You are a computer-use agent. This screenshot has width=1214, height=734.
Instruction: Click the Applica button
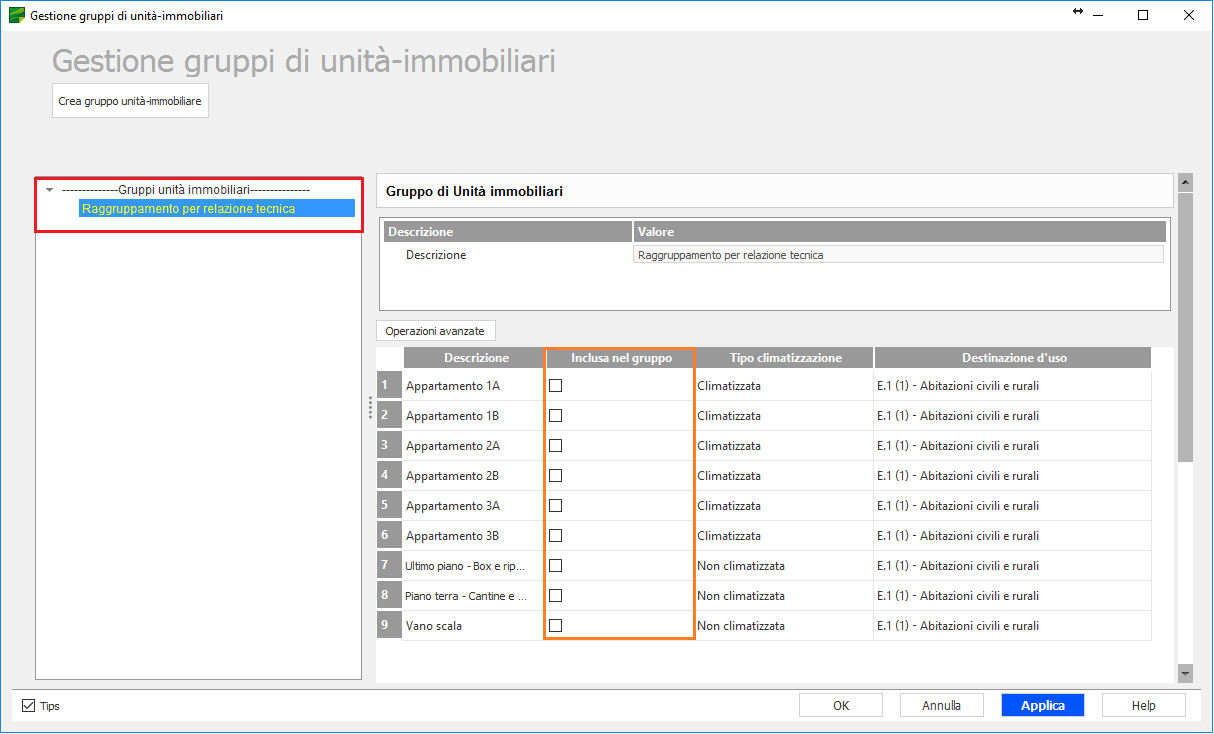(1042, 706)
